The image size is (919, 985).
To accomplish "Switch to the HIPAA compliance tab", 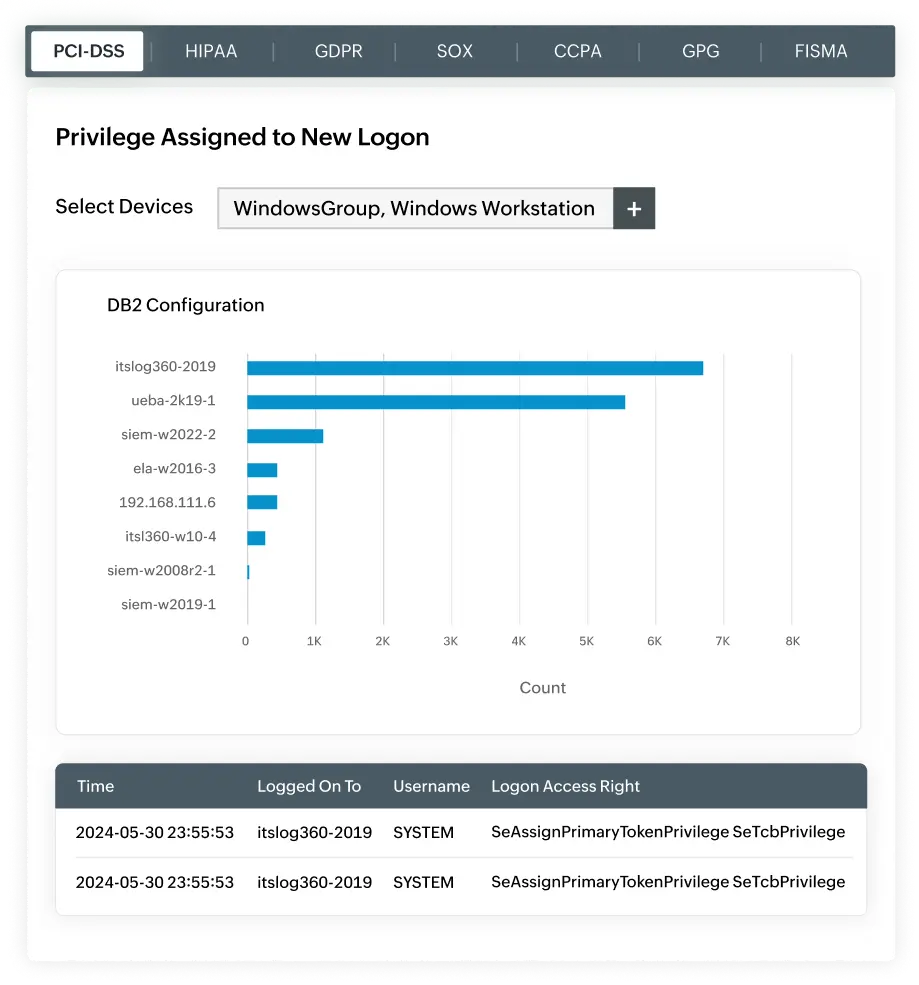I will click(211, 51).
